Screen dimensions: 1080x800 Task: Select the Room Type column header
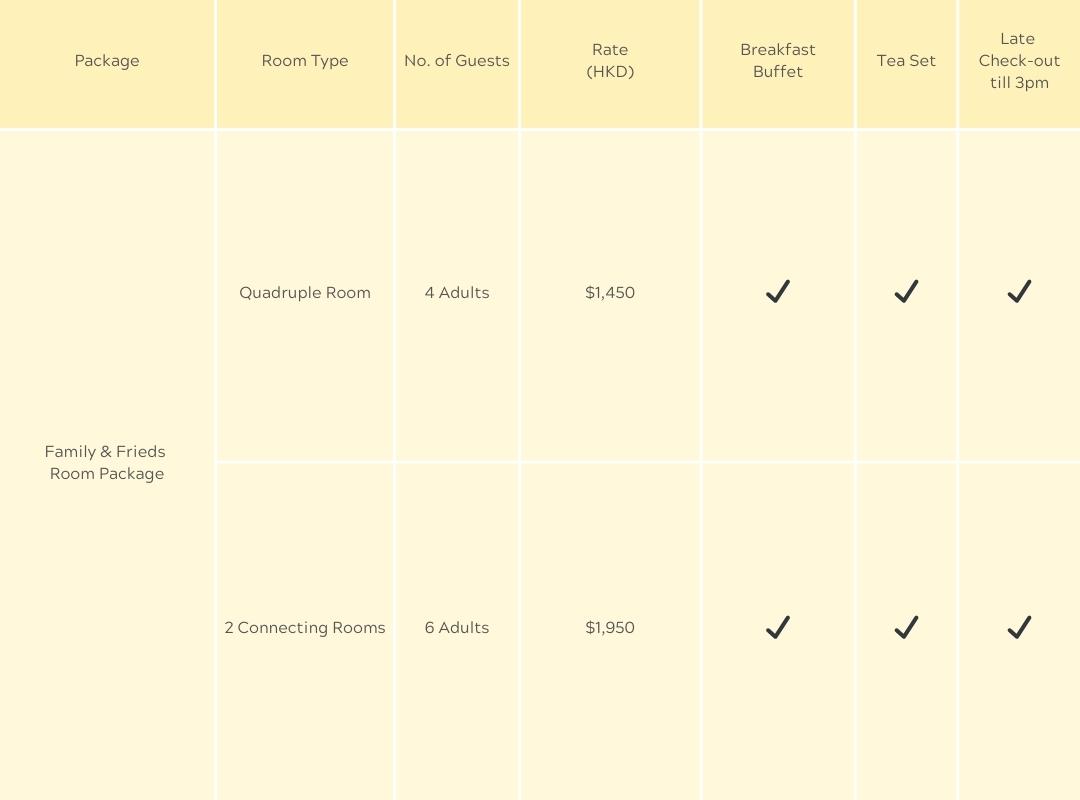pos(305,61)
